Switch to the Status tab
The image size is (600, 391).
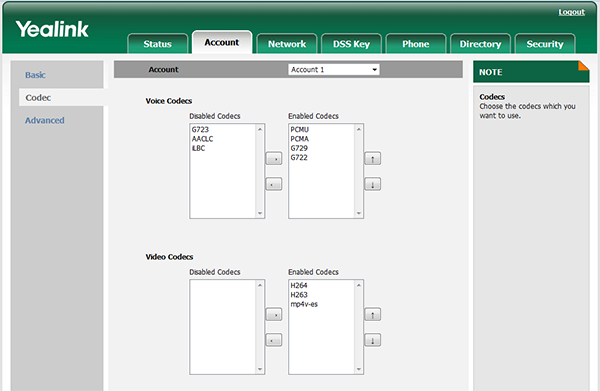point(158,44)
